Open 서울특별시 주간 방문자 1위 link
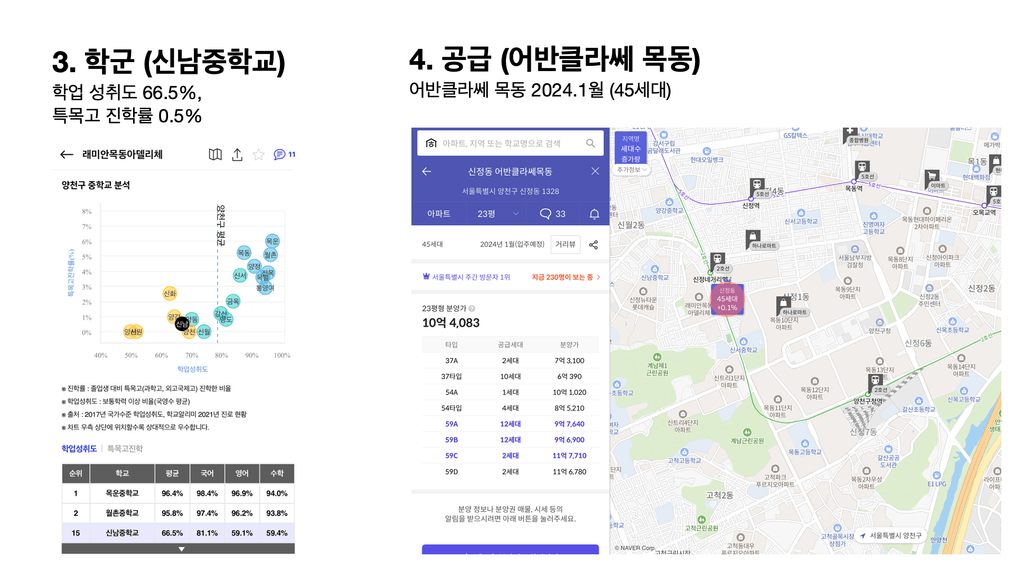Image resolution: width=1014 pixels, height=570 pixels. (x=466, y=277)
